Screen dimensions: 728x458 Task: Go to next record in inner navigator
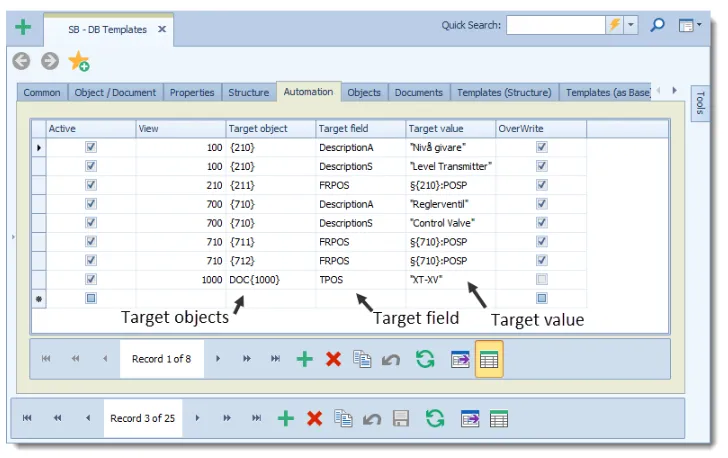click(218, 359)
